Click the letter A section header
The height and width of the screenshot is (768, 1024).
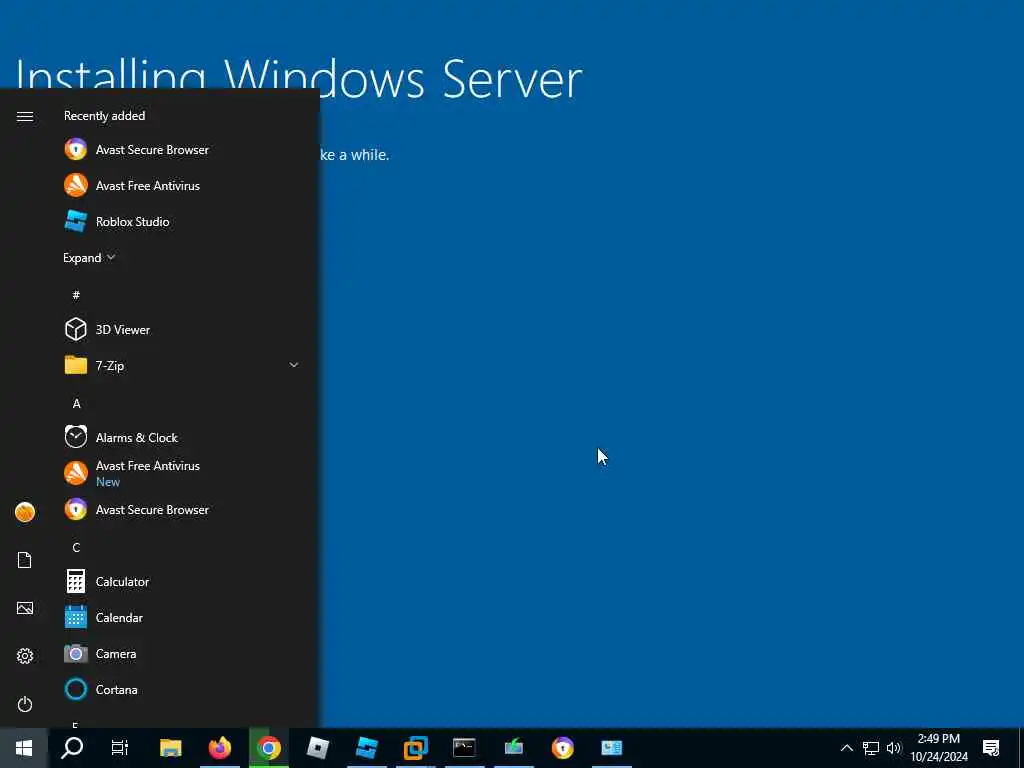click(76, 404)
